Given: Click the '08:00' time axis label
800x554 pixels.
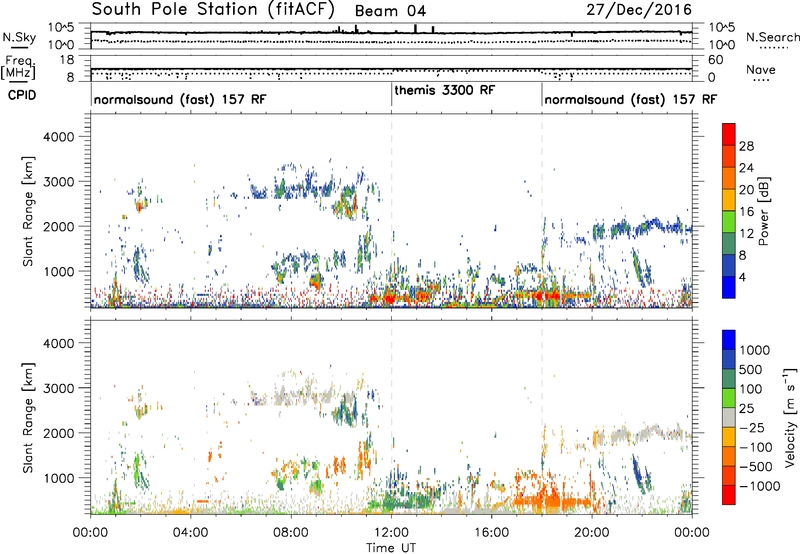Looking at the screenshot, I should [291, 533].
